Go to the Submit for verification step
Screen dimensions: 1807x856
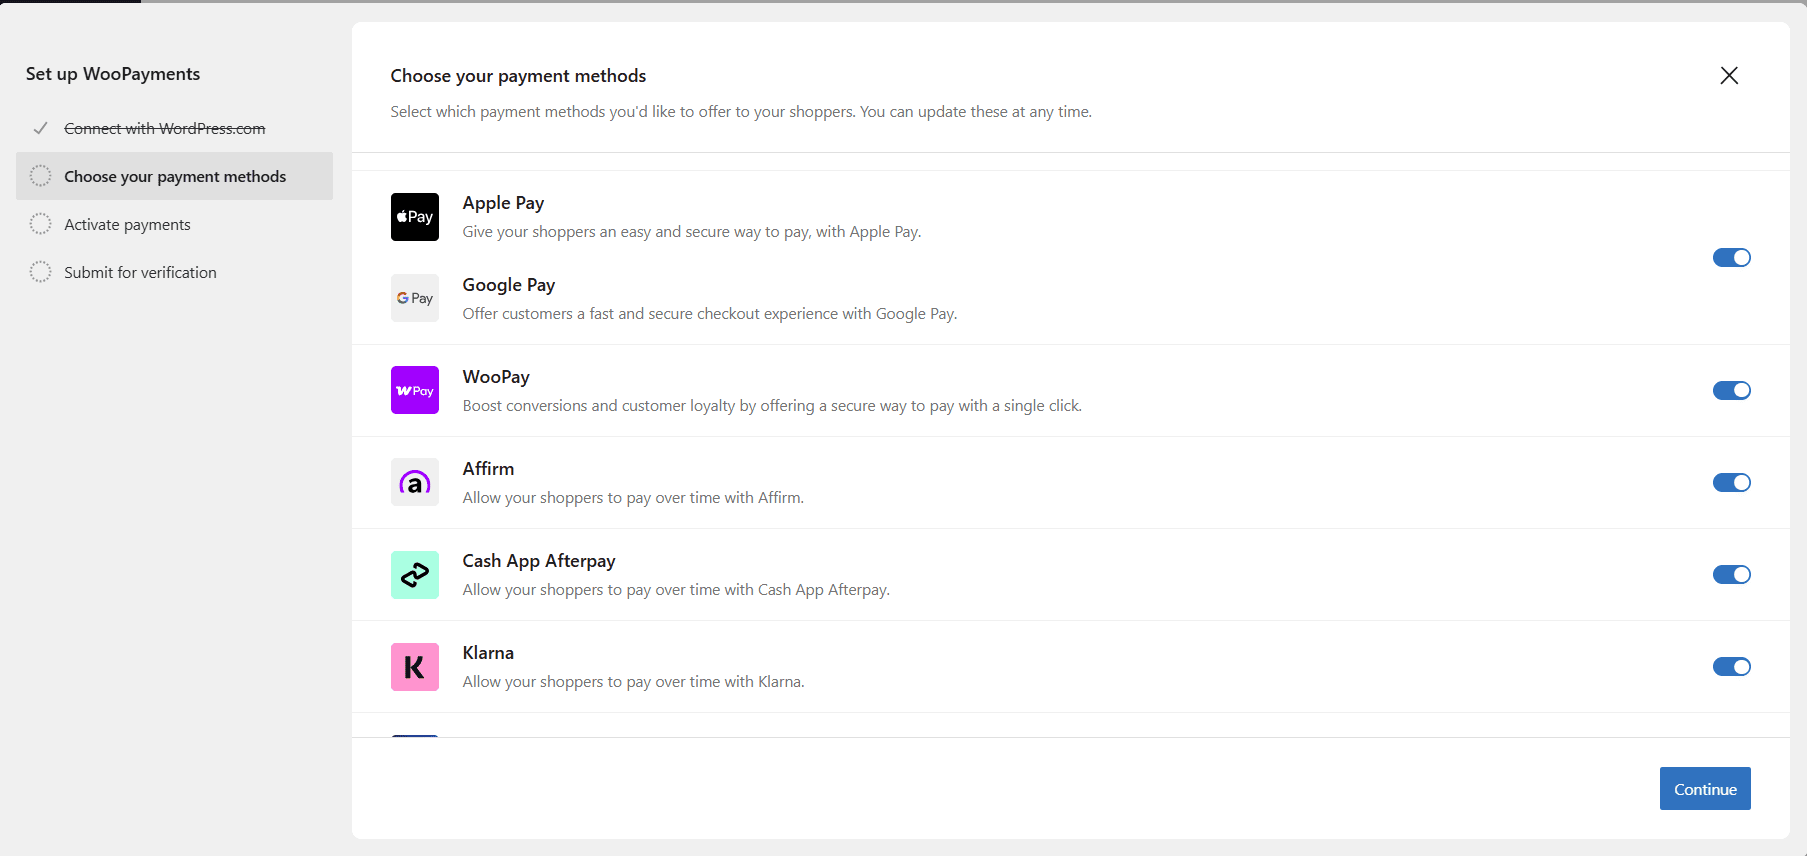[x=140, y=272]
